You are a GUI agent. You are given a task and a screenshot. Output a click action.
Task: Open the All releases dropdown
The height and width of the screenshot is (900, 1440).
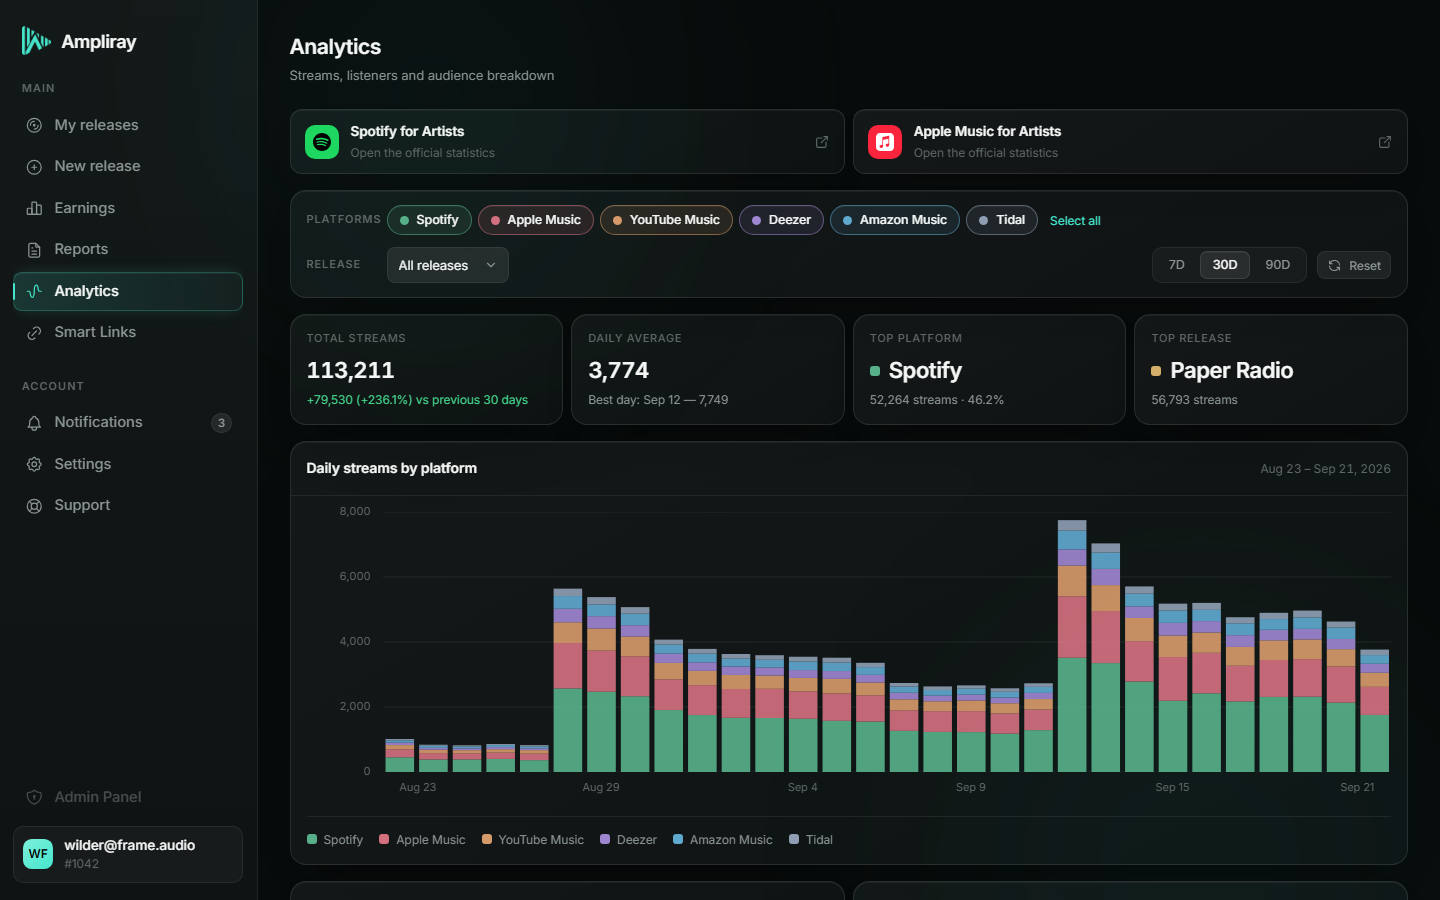(x=448, y=265)
